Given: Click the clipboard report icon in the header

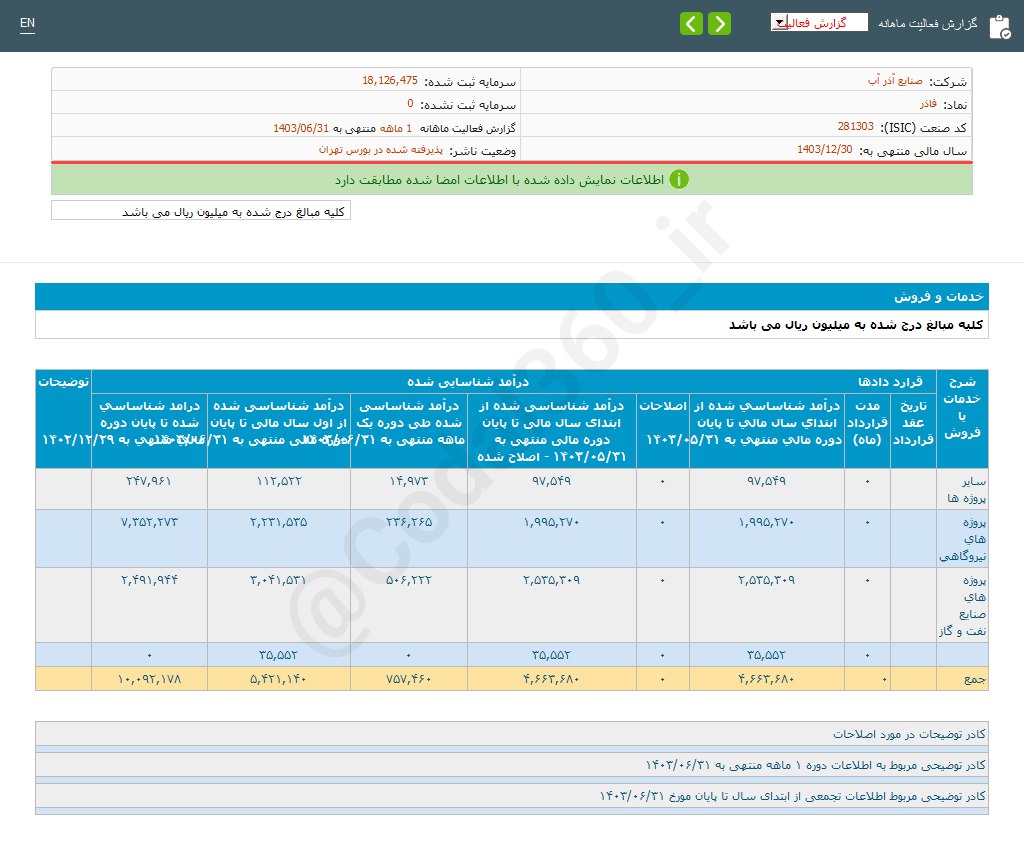Looking at the screenshot, I should pos(1000,26).
